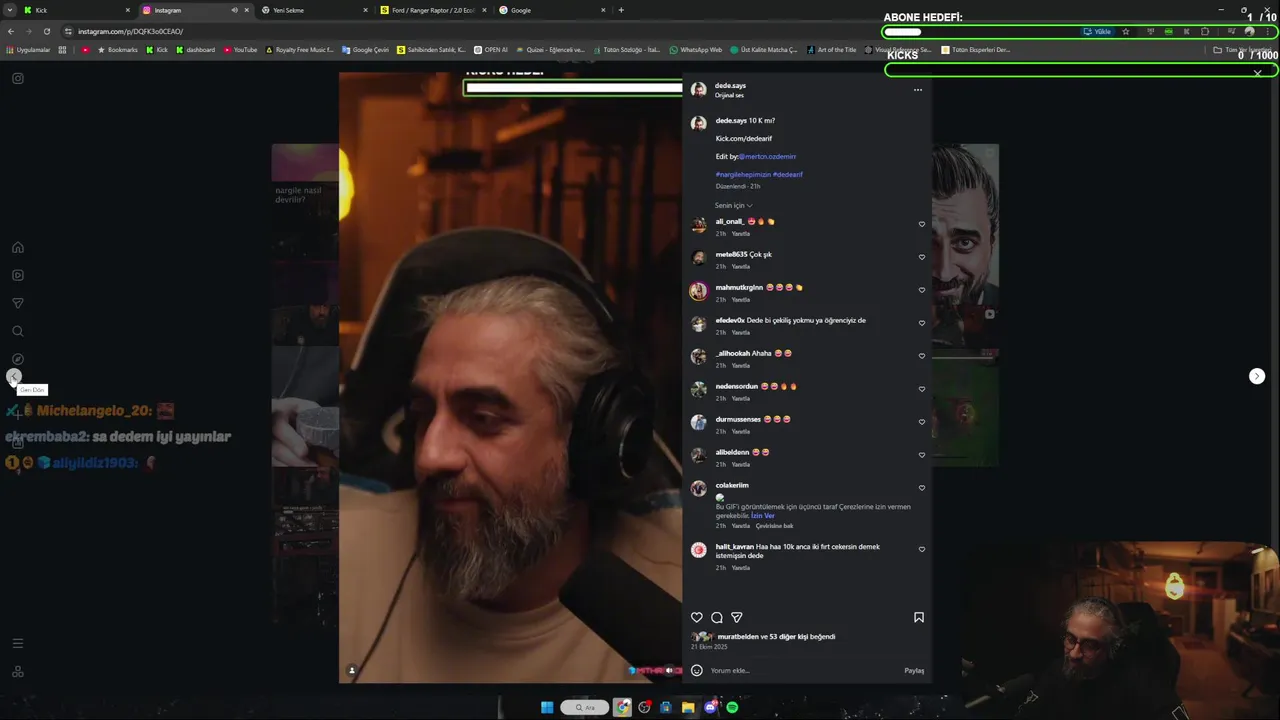Image resolution: width=1280 pixels, height=720 pixels.
Task: Open Explore compass icon in Instagram sidebar
Action: click(18, 359)
